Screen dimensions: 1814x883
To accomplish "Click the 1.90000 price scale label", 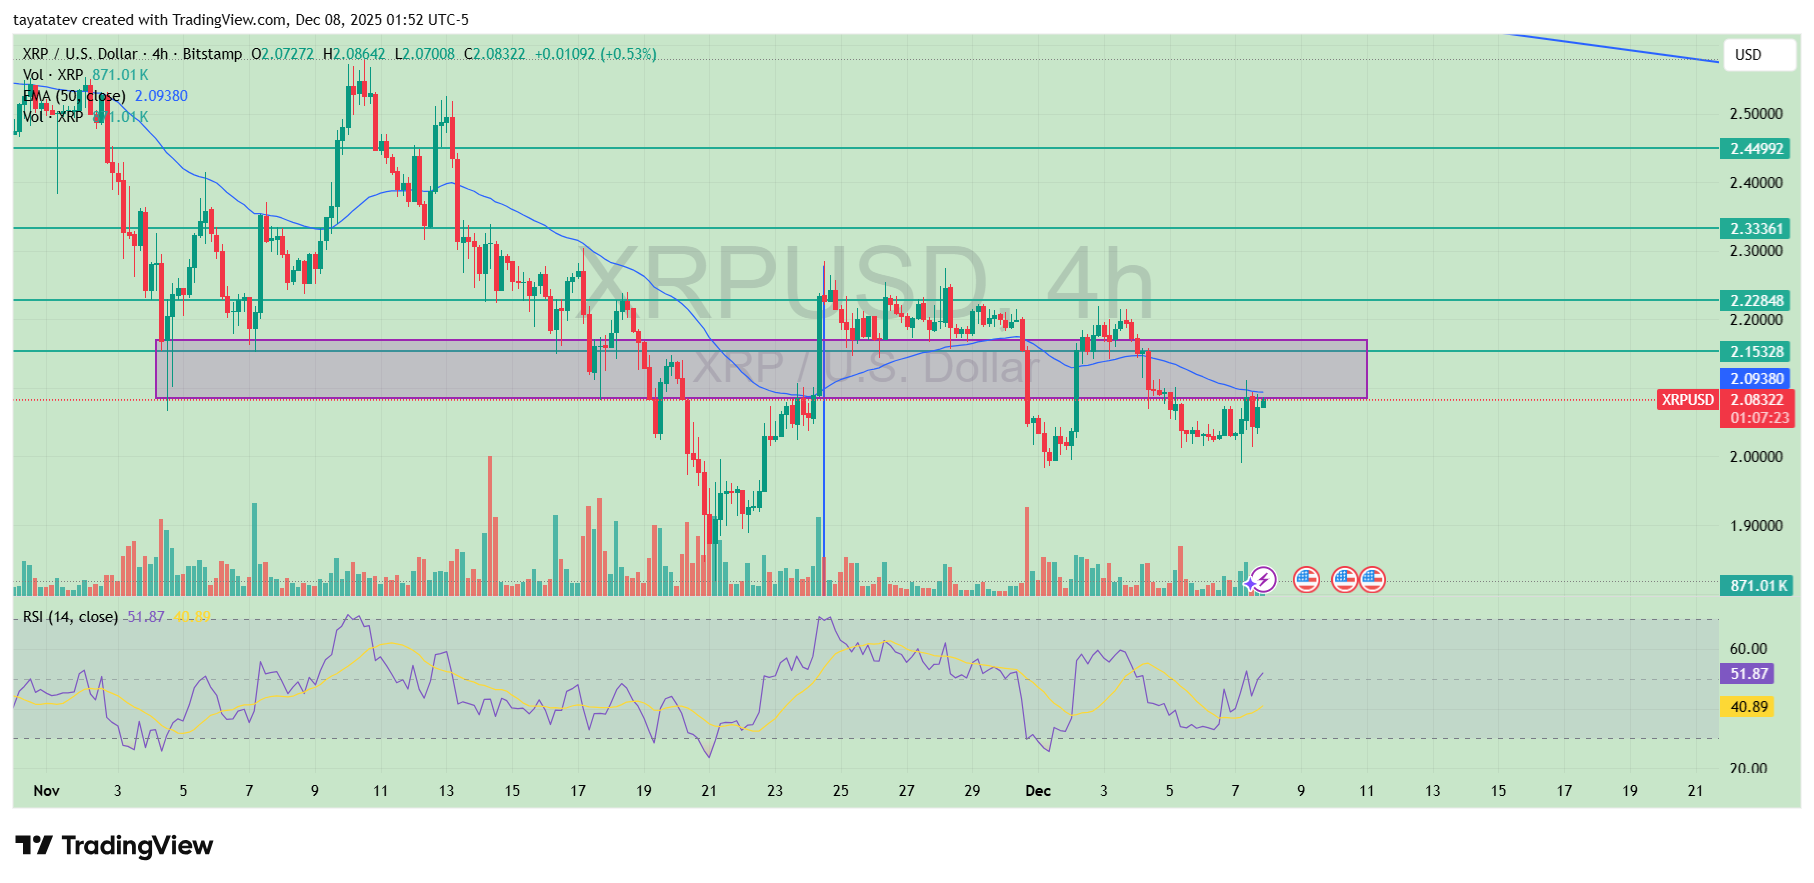I will pyautogui.click(x=1756, y=526).
